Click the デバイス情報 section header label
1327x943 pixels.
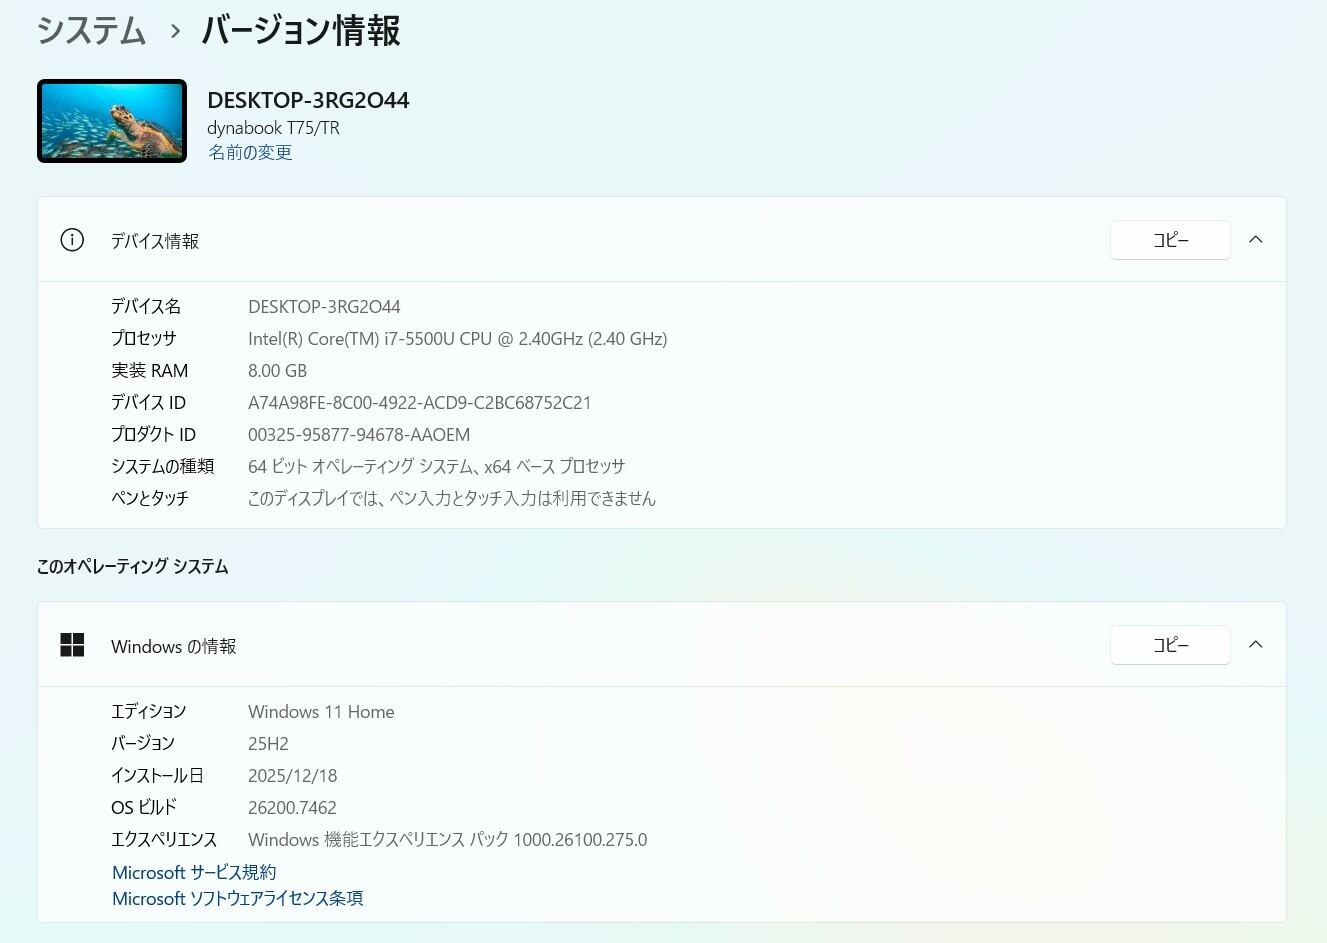click(155, 241)
